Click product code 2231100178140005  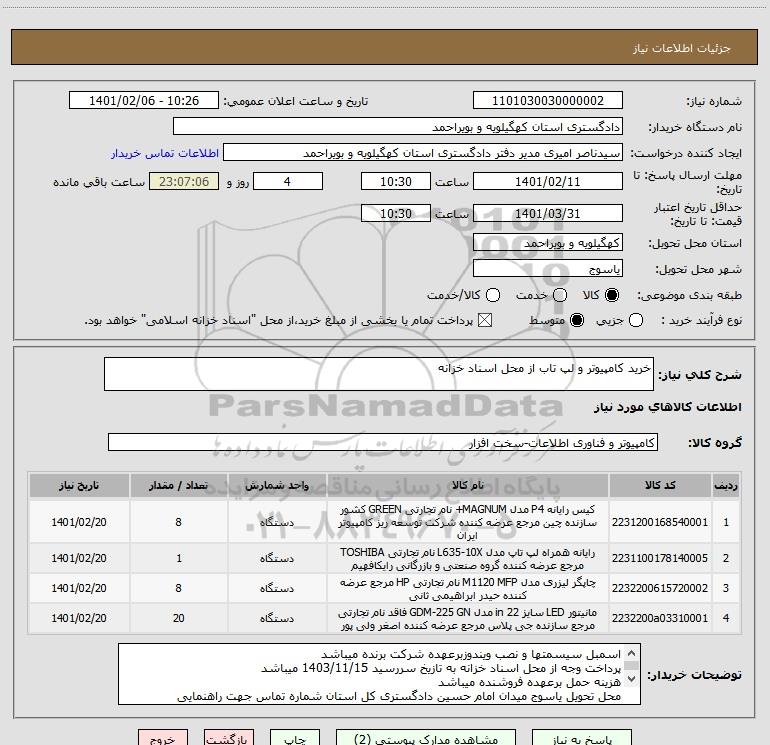click(x=660, y=558)
